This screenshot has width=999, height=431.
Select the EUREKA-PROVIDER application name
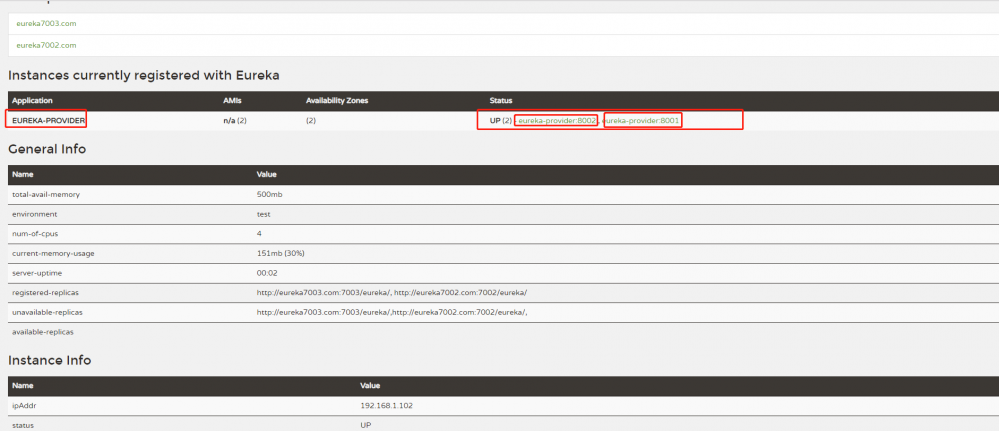click(x=48, y=121)
